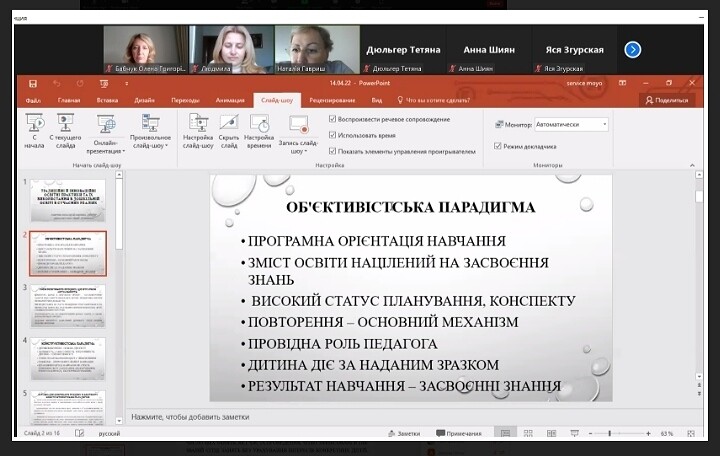Click the language indicator in status bar
The height and width of the screenshot is (456, 720).
tap(109, 433)
